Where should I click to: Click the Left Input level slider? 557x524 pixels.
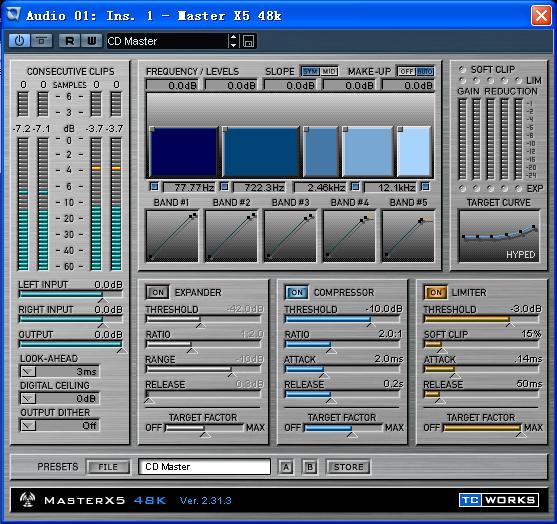(x=71, y=294)
